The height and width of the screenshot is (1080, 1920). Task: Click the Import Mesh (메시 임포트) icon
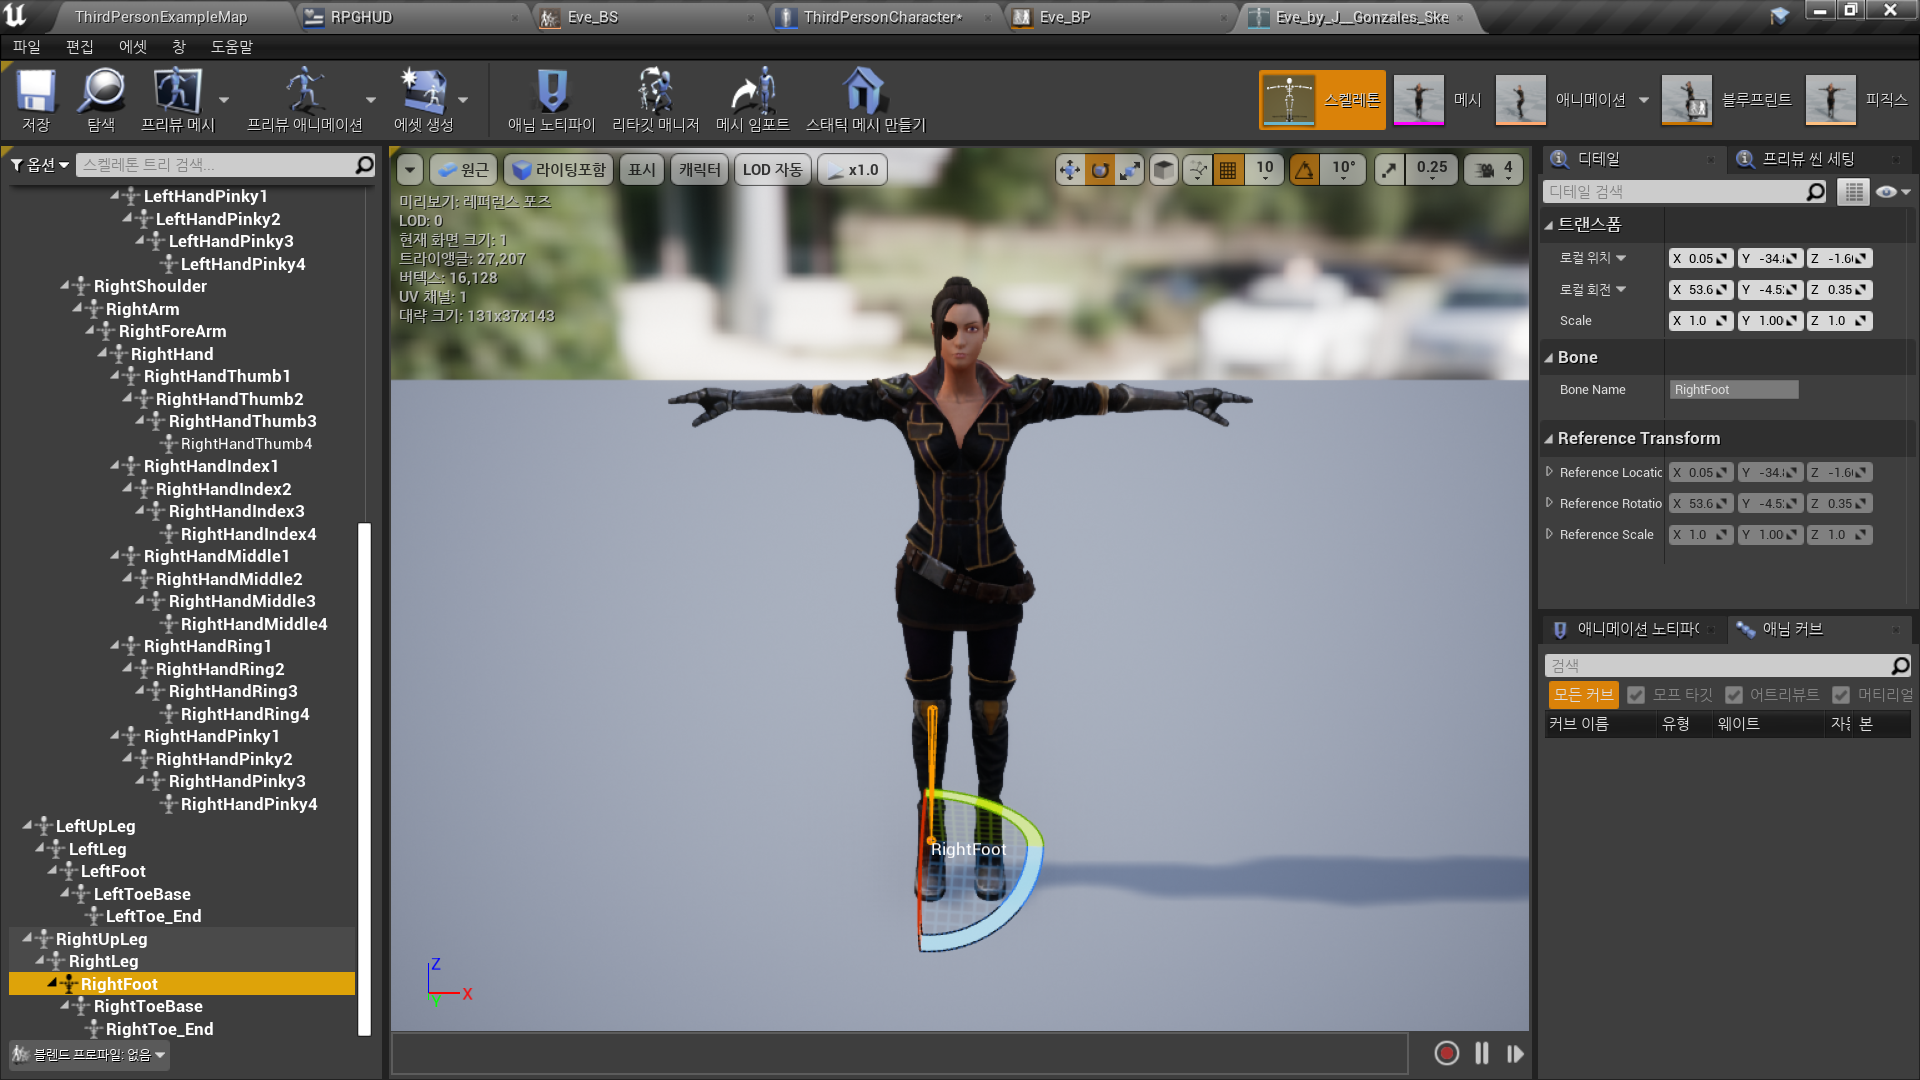pyautogui.click(x=752, y=92)
